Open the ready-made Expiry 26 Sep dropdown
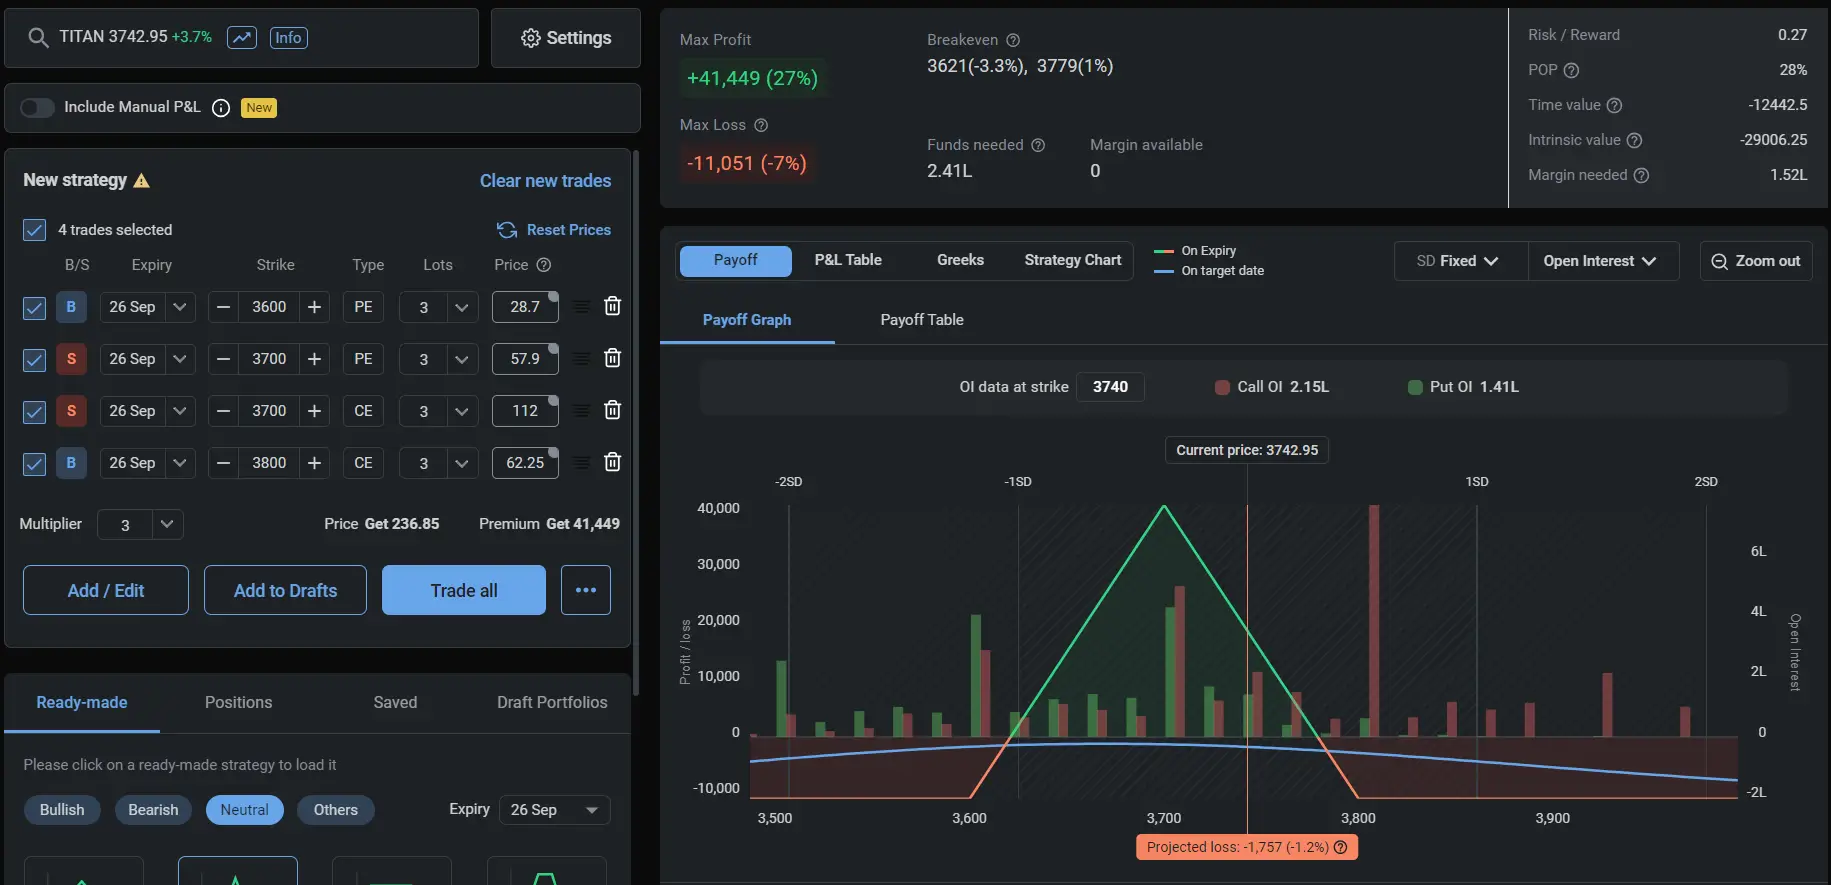The width and height of the screenshot is (1831, 885). (554, 810)
